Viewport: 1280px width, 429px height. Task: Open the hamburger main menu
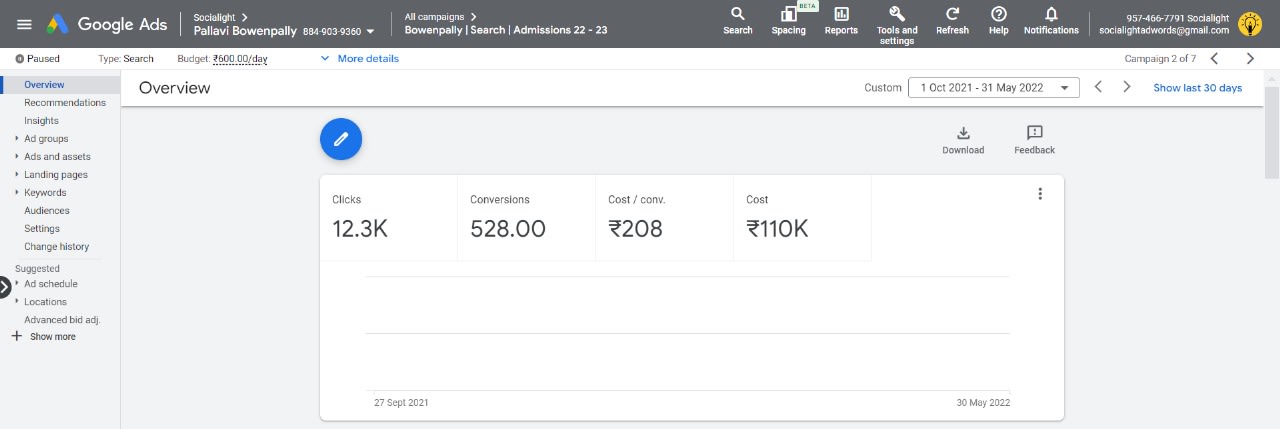coord(25,24)
